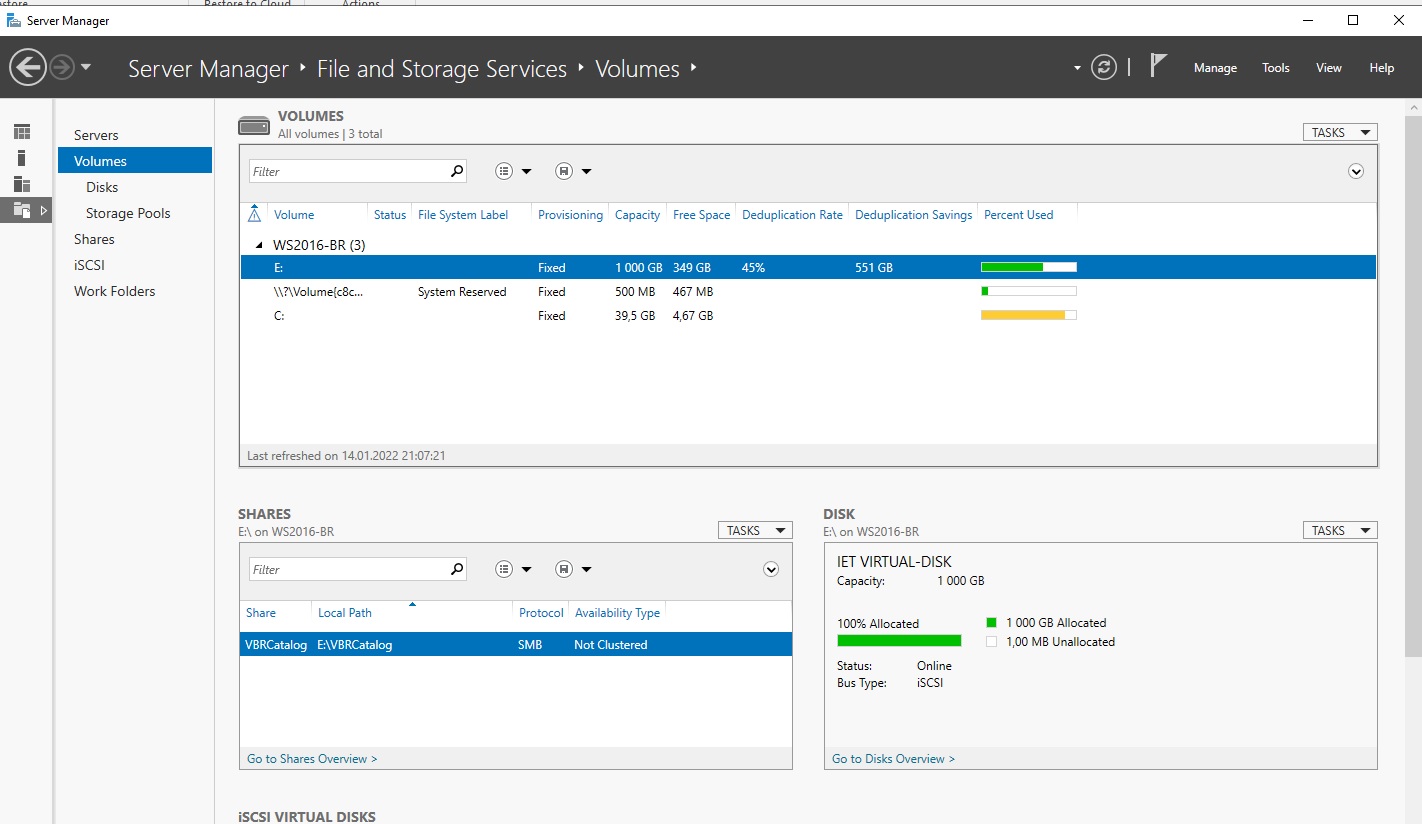Select Disks in the navigation pane
Viewport: 1422px width, 824px height.
102,187
